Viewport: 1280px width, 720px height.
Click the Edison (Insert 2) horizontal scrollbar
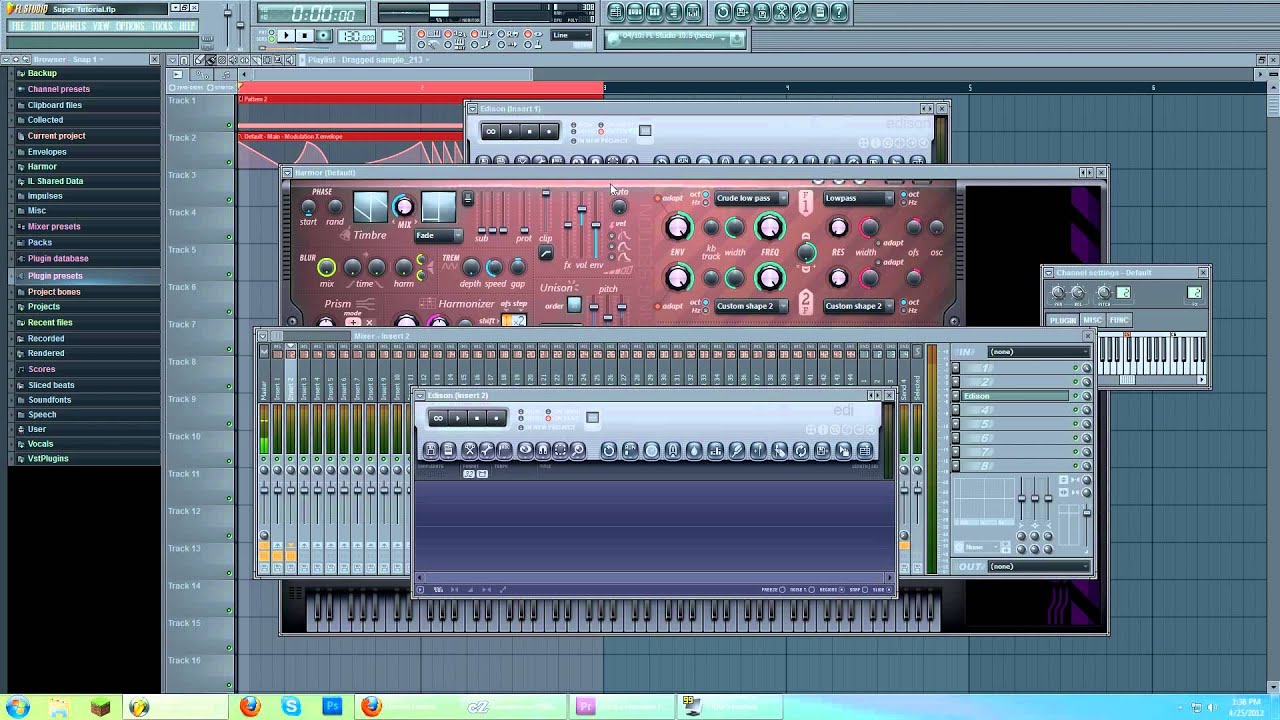pos(654,577)
